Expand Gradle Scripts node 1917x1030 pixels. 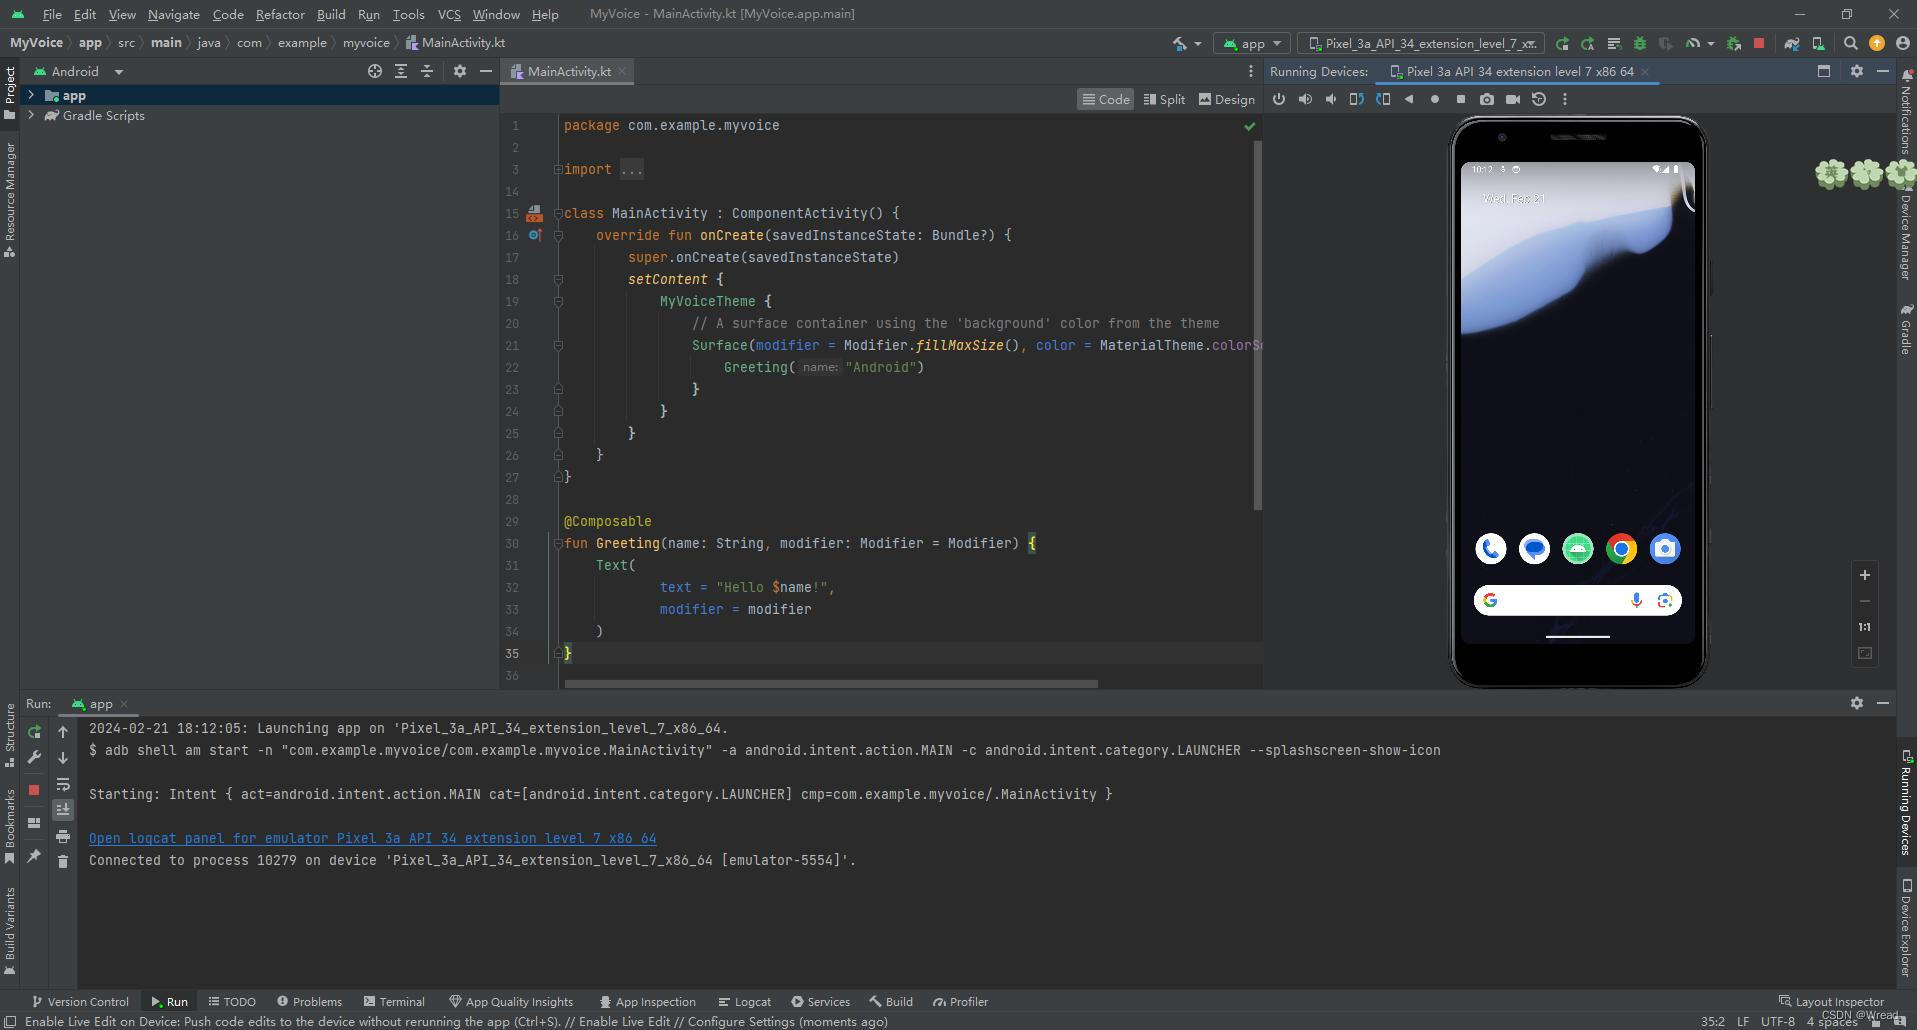31,115
